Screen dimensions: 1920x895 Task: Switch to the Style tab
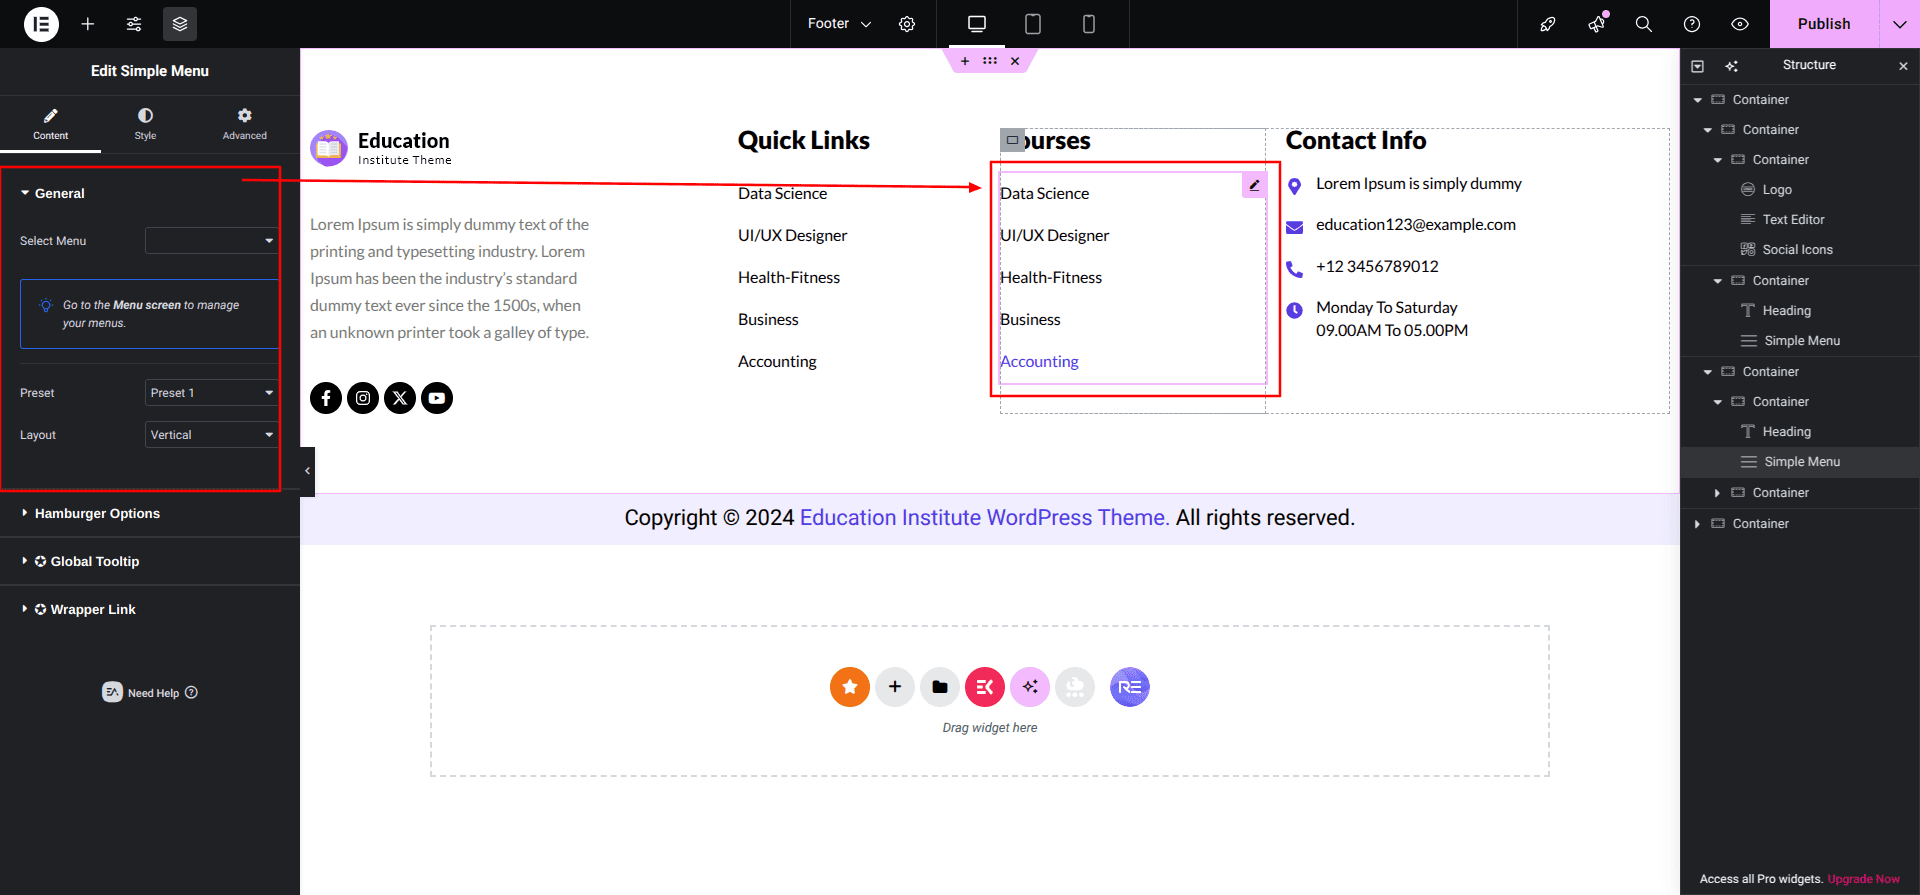pyautogui.click(x=145, y=125)
